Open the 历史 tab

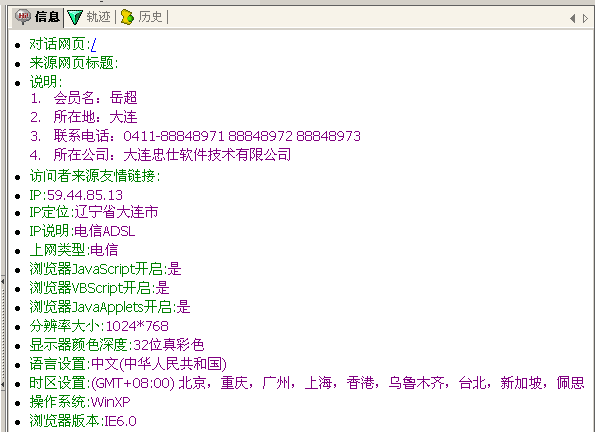(x=141, y=17)
